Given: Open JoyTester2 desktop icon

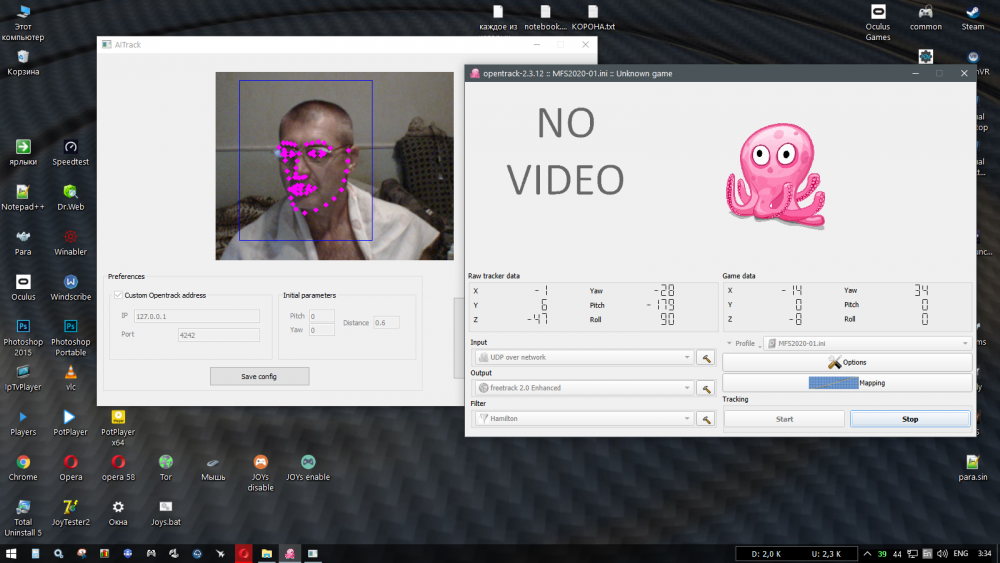Looking at the screenshot, I should click(70, 513).
